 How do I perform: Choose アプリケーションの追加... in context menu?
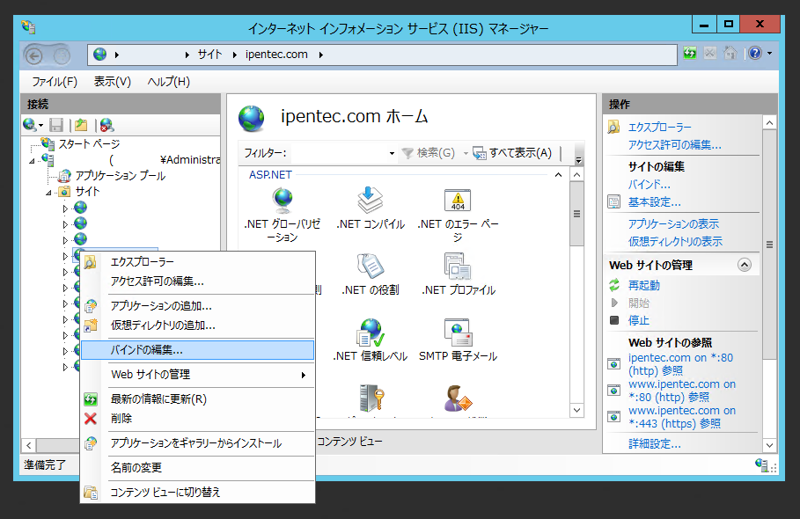(x=197, y=306)
